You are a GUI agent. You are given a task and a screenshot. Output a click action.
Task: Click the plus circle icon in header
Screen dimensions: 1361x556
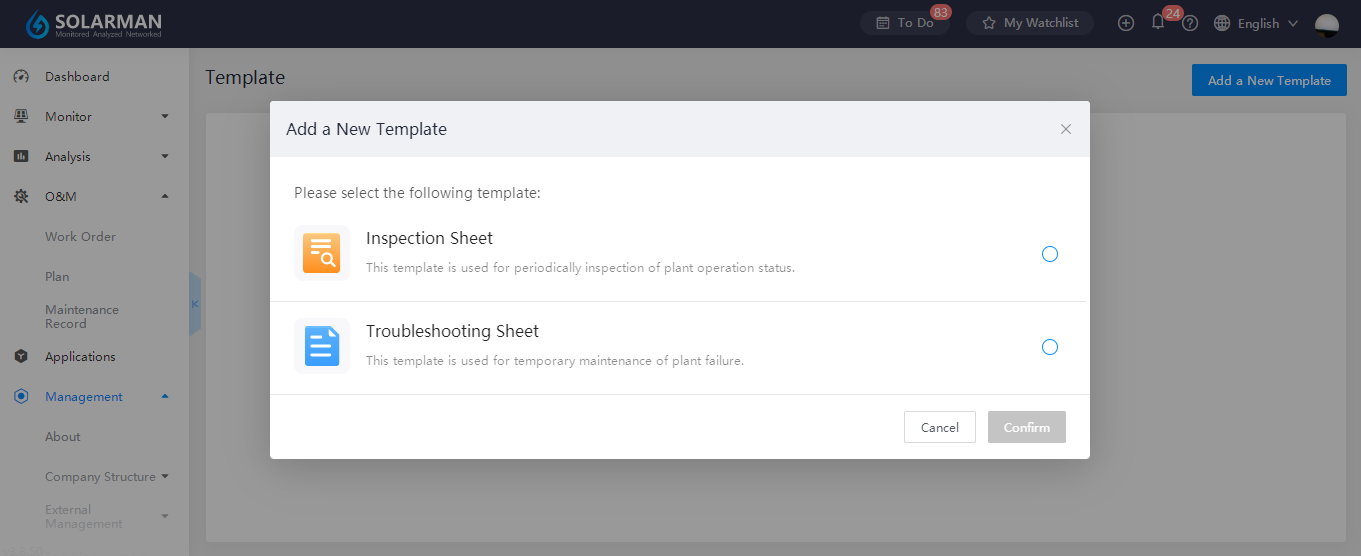(x=1126, y=23)
